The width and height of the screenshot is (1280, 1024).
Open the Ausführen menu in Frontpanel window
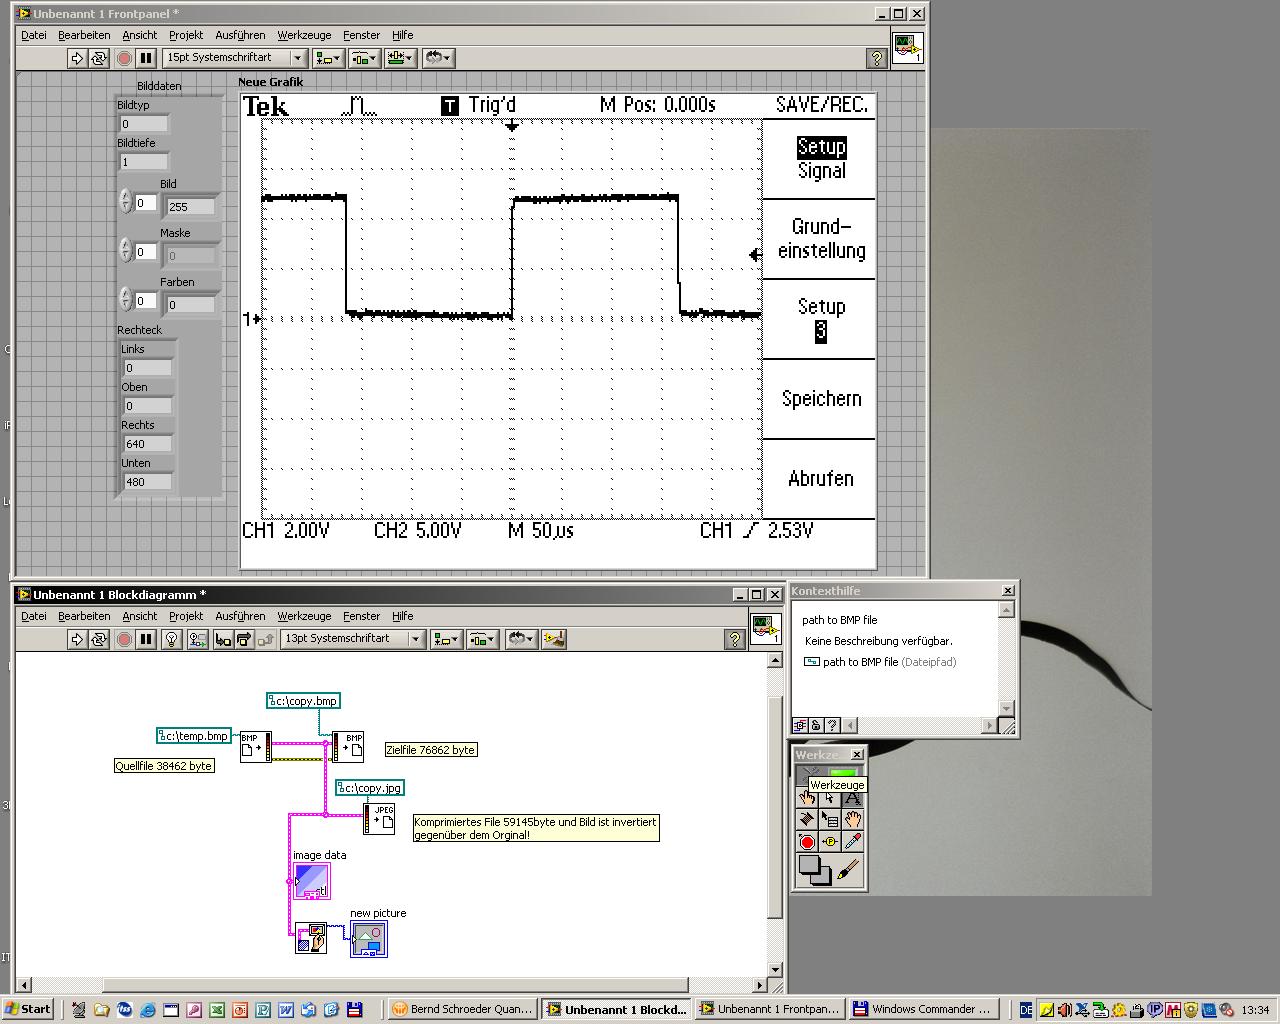tap(240, 35)
